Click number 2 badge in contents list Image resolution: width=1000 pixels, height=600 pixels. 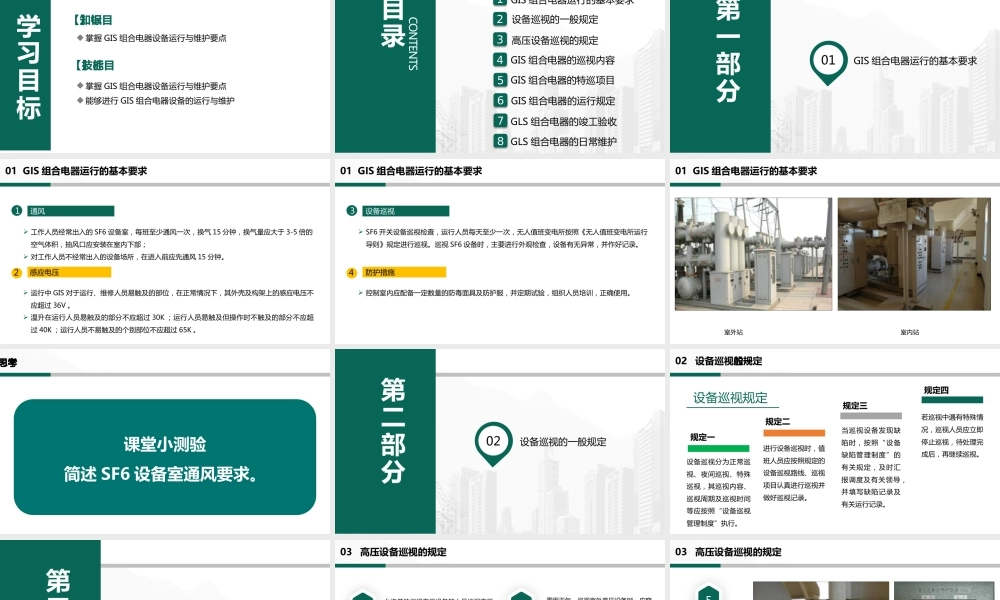500,19
